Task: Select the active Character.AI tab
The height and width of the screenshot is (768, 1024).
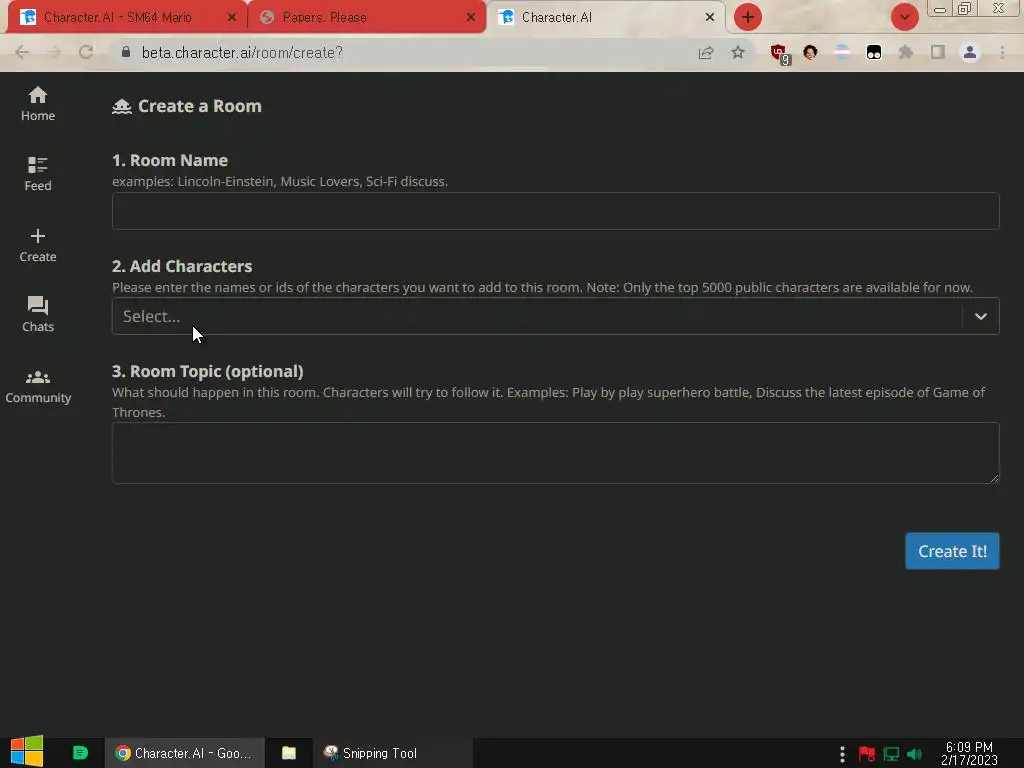Action: (x=605, y=18)
